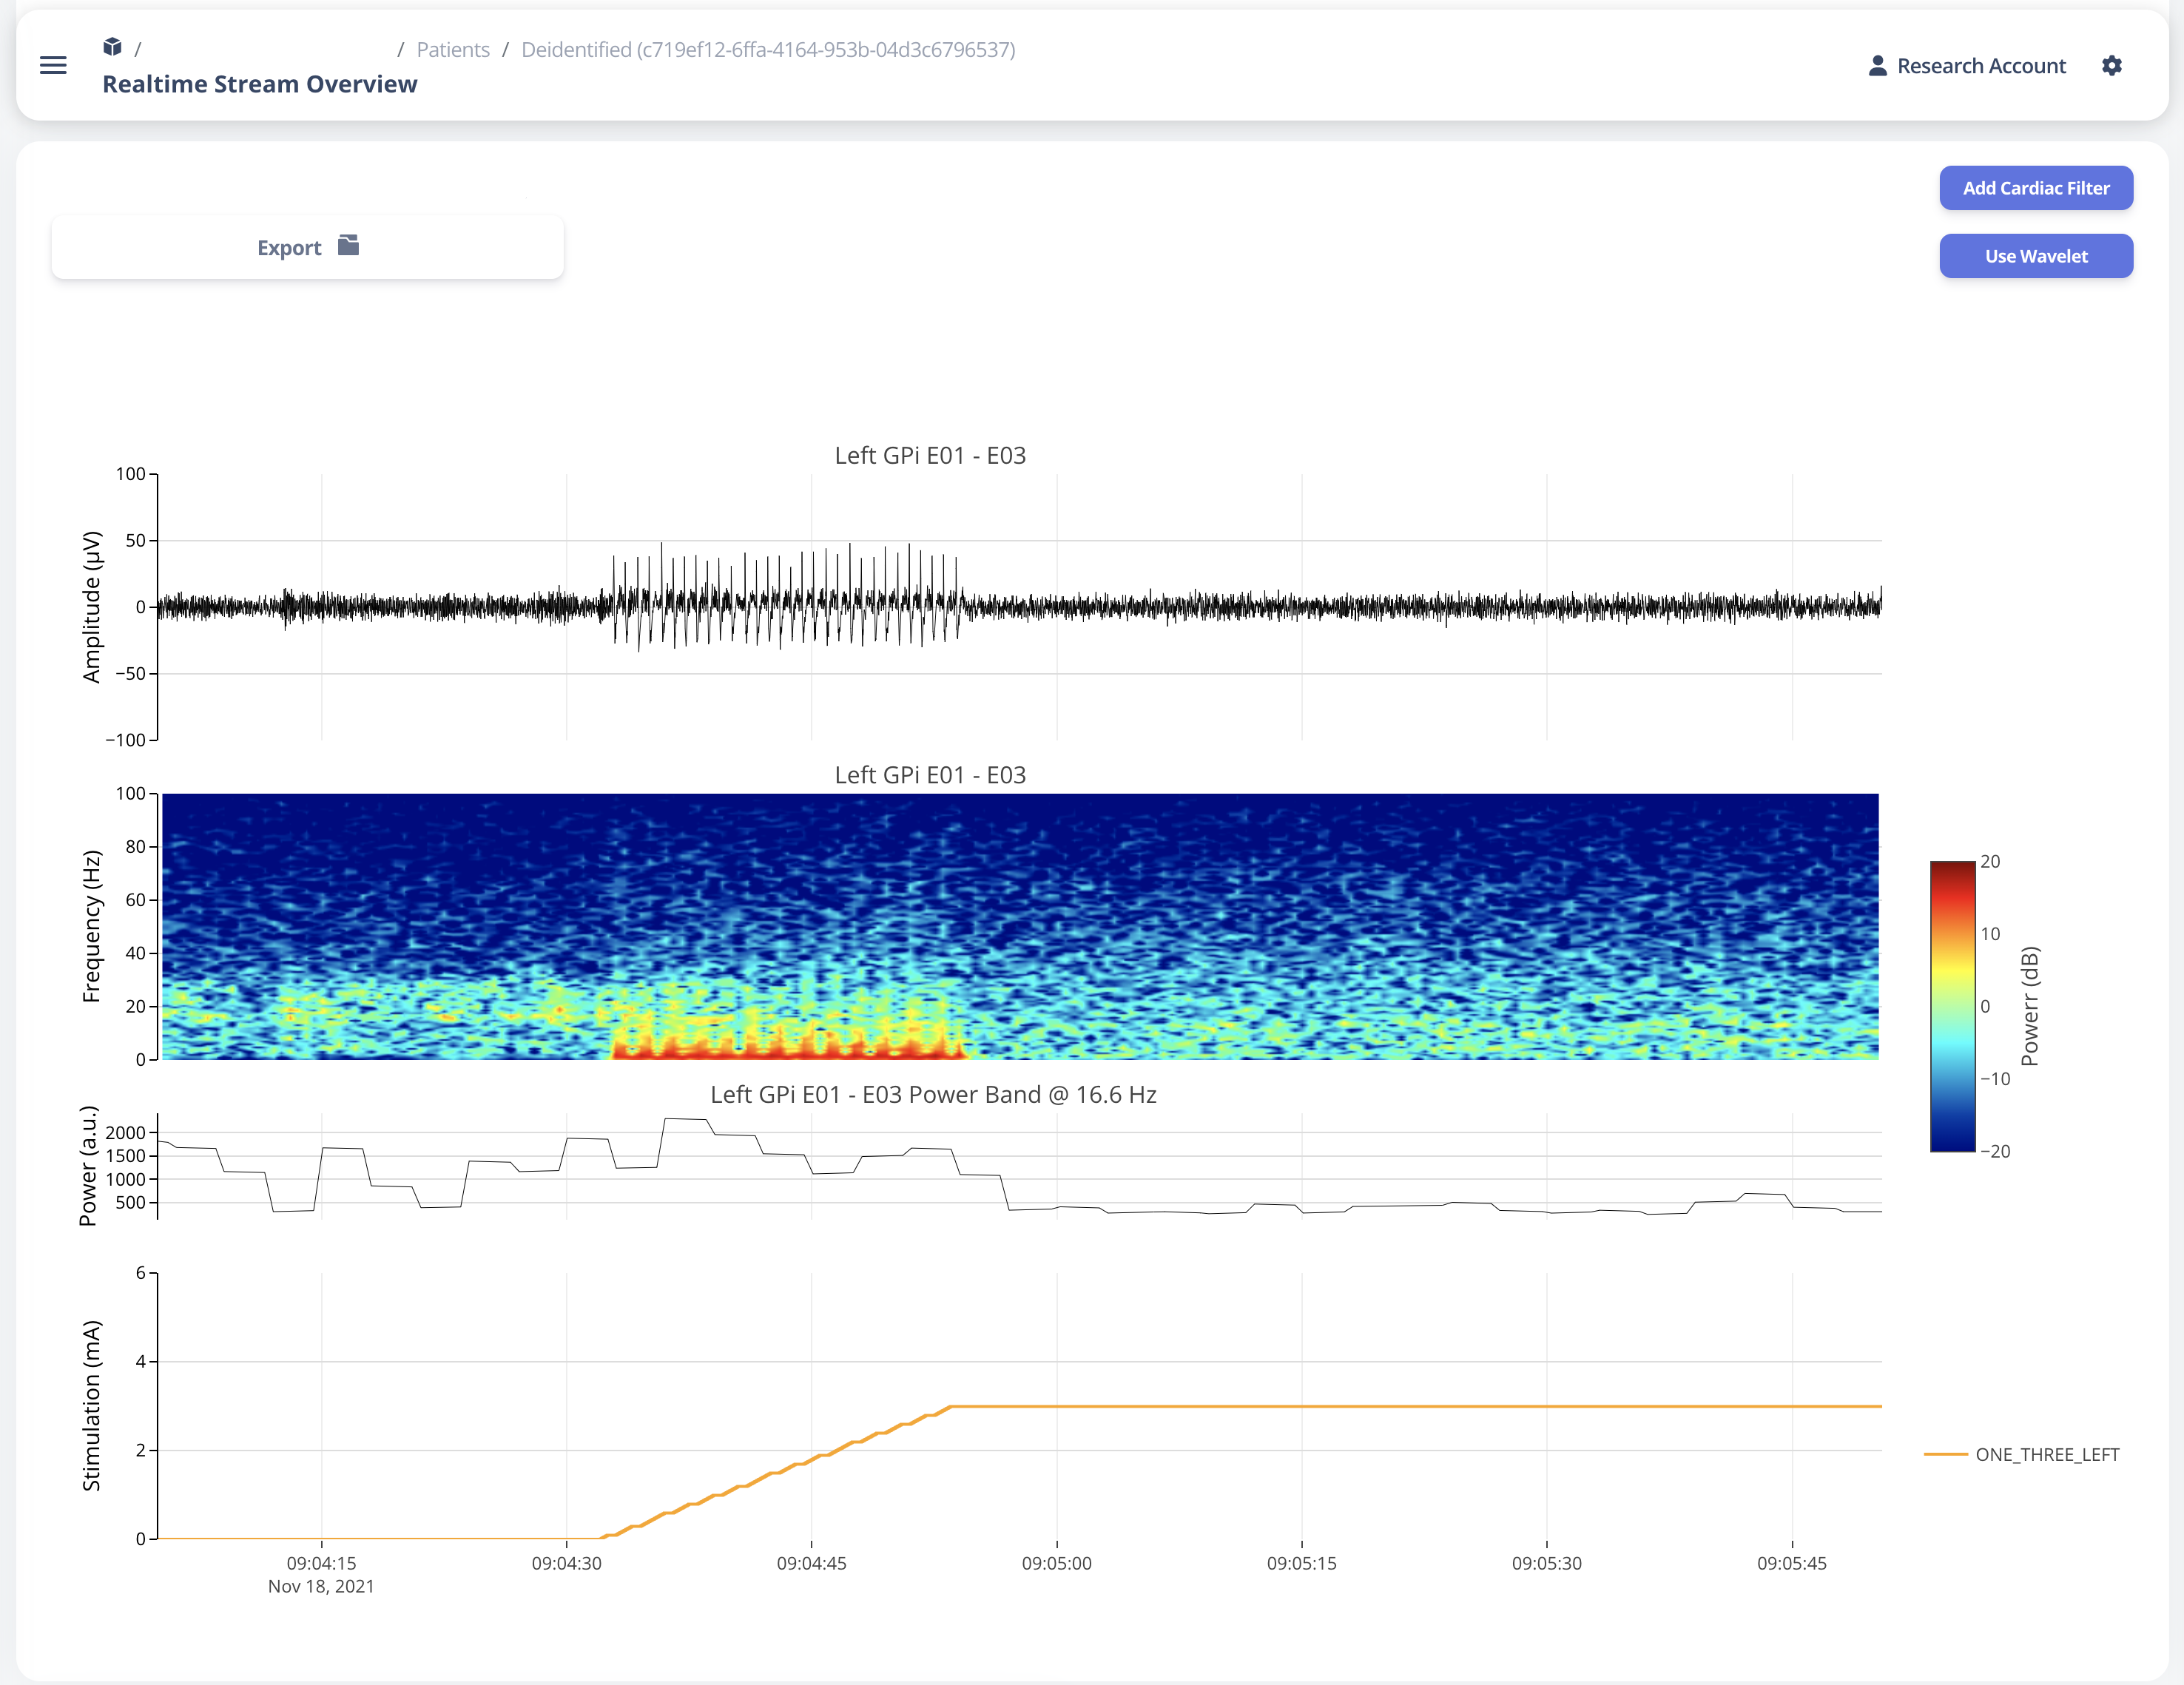Click the Use Wavelet button
This screenshot has height=1685, width=2184.
(x=2035, y=256)
